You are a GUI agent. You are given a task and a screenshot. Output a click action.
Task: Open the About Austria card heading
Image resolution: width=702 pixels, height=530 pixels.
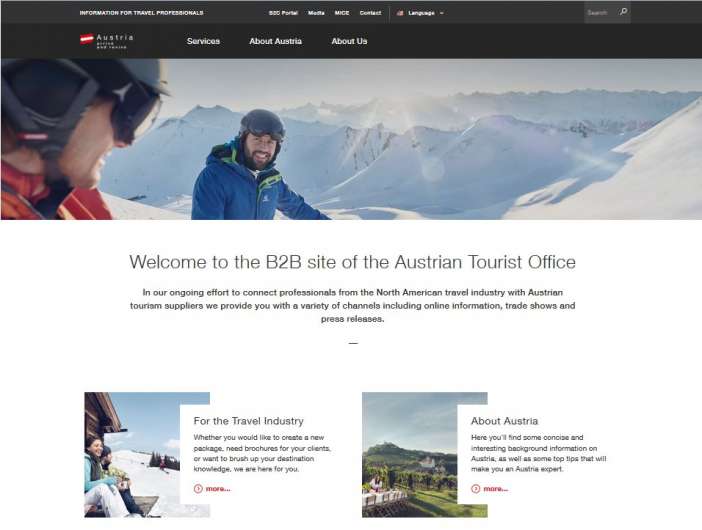point(504,421)
